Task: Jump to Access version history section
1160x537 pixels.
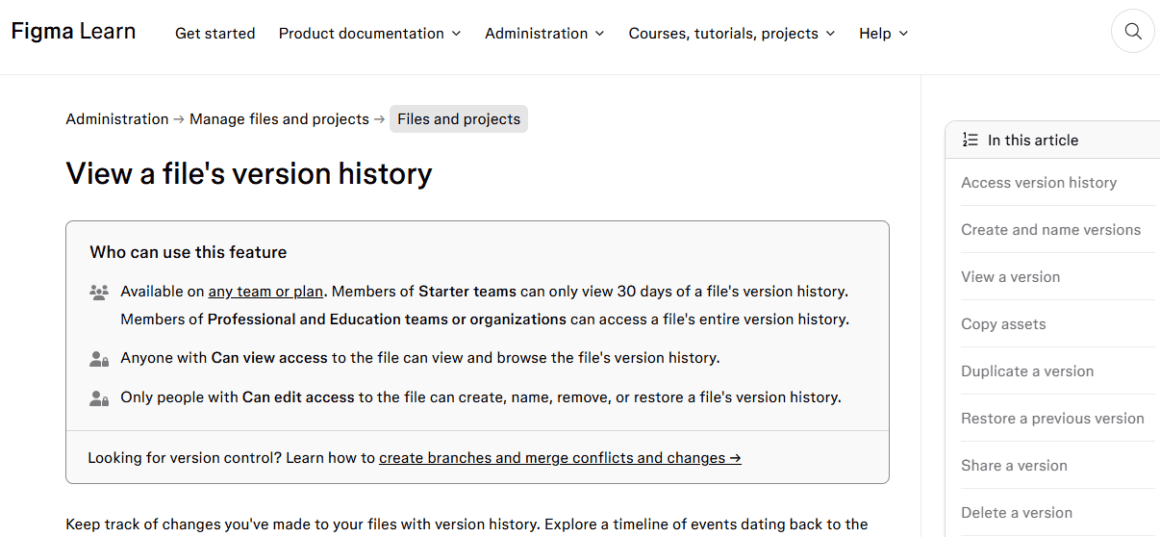Action: [1039, 183]
